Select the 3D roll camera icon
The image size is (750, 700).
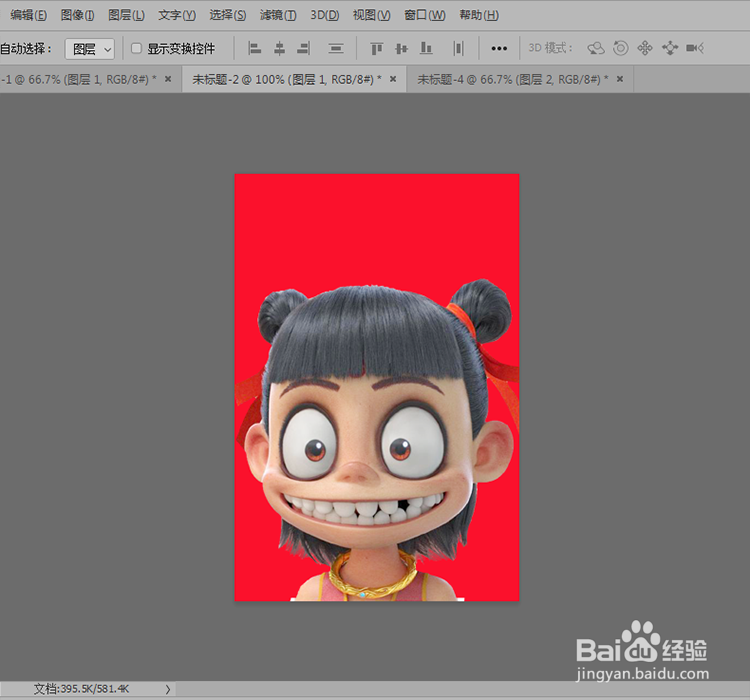[x=621, y=48]
